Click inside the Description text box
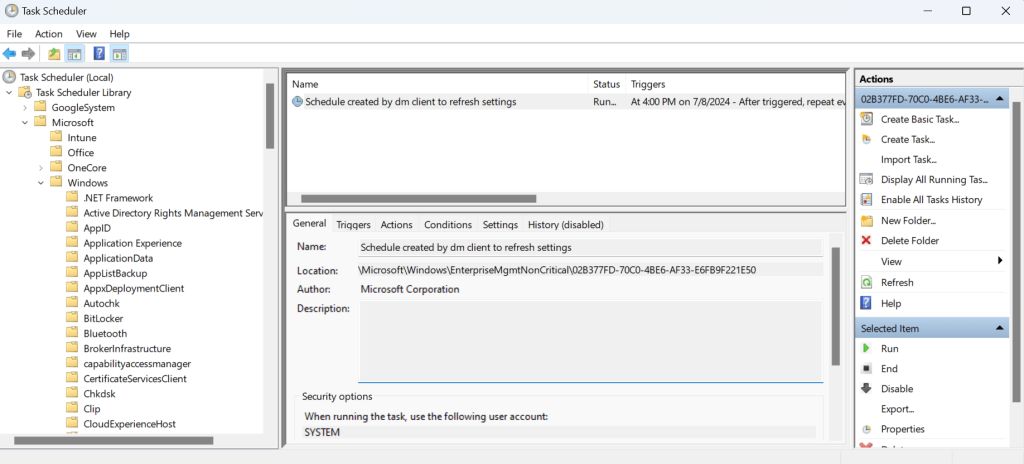This screenshot has width=1024, height=464. pyautogui.click(x=590, y=340)
